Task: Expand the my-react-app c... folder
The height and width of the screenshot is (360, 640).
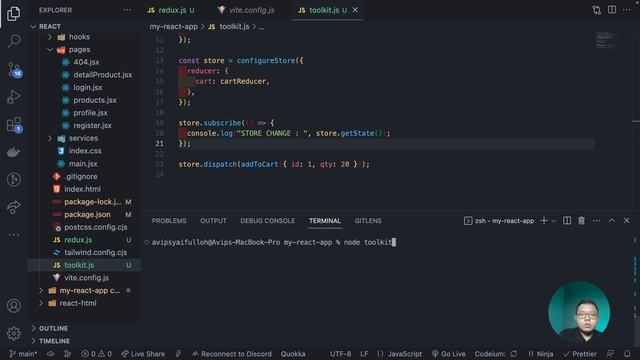Action: pyautogui.click(x=41, y=291)
